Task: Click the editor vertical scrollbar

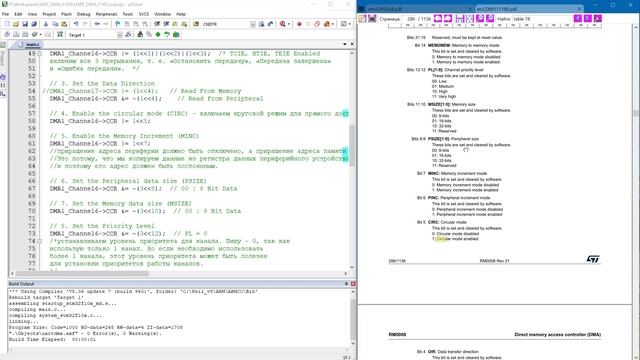Action: click(x=352, y=159)
